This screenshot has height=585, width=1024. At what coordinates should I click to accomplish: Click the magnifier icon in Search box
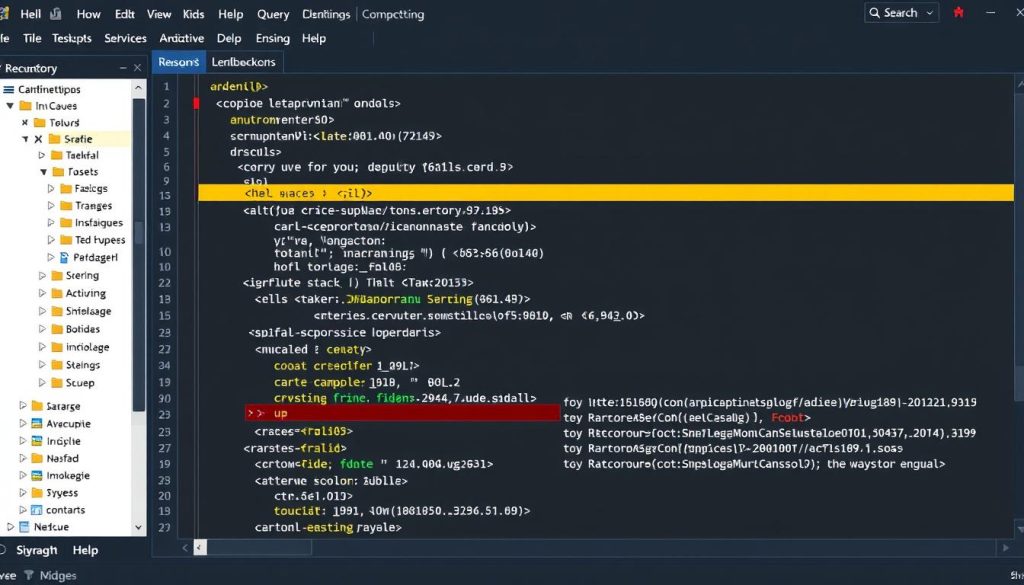874,13
